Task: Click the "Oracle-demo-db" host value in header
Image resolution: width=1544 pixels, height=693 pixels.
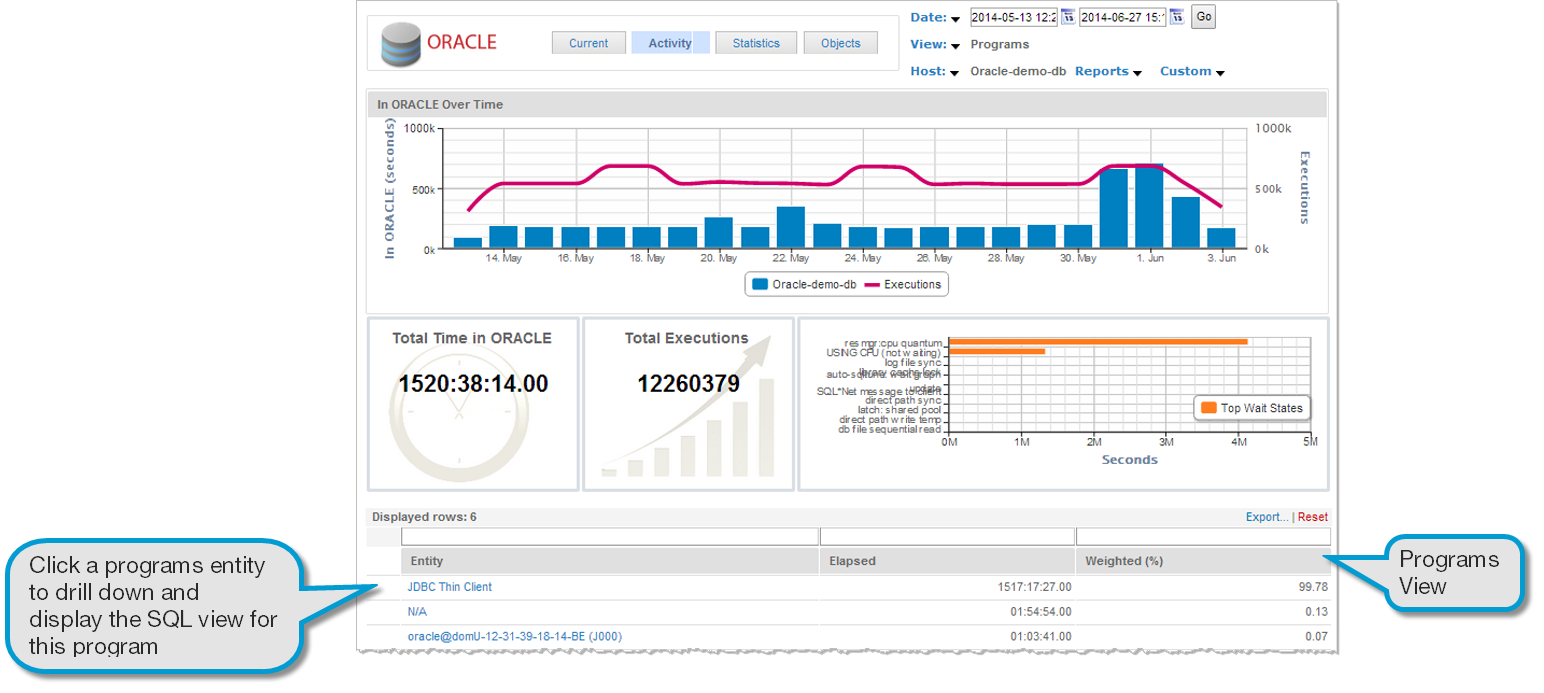Action: click(1018, 72)
